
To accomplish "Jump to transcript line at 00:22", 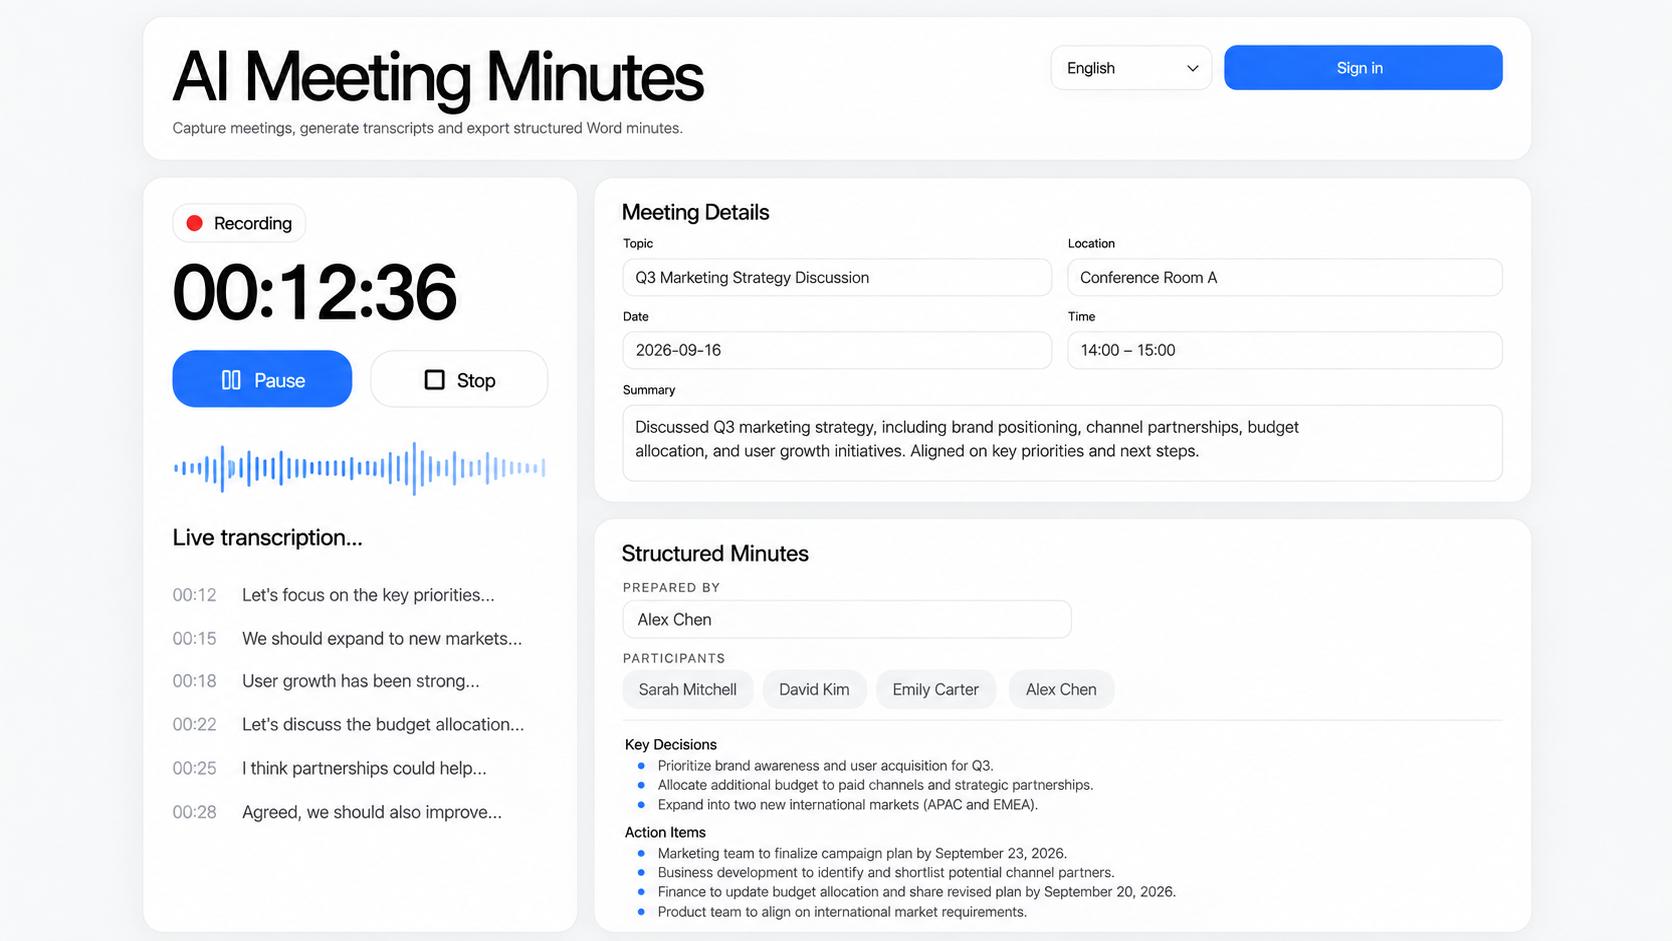I will (x=348, y=724).
